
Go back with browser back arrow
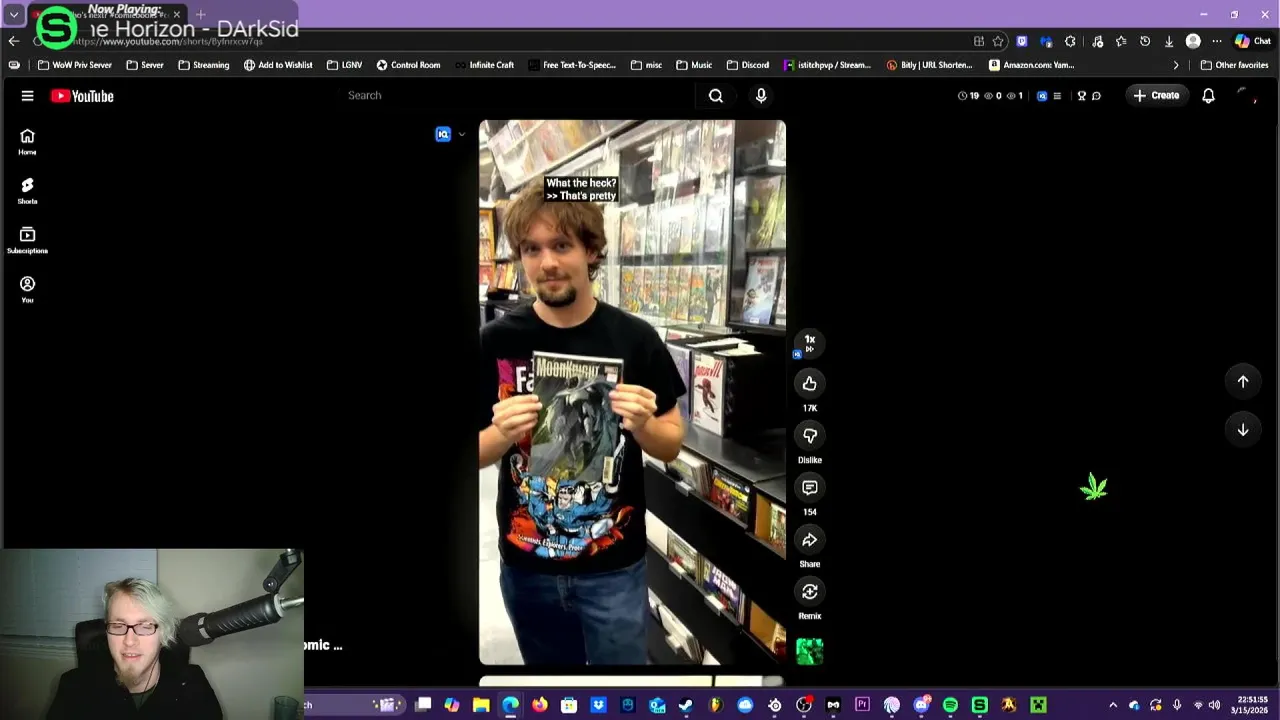[13, 41]
